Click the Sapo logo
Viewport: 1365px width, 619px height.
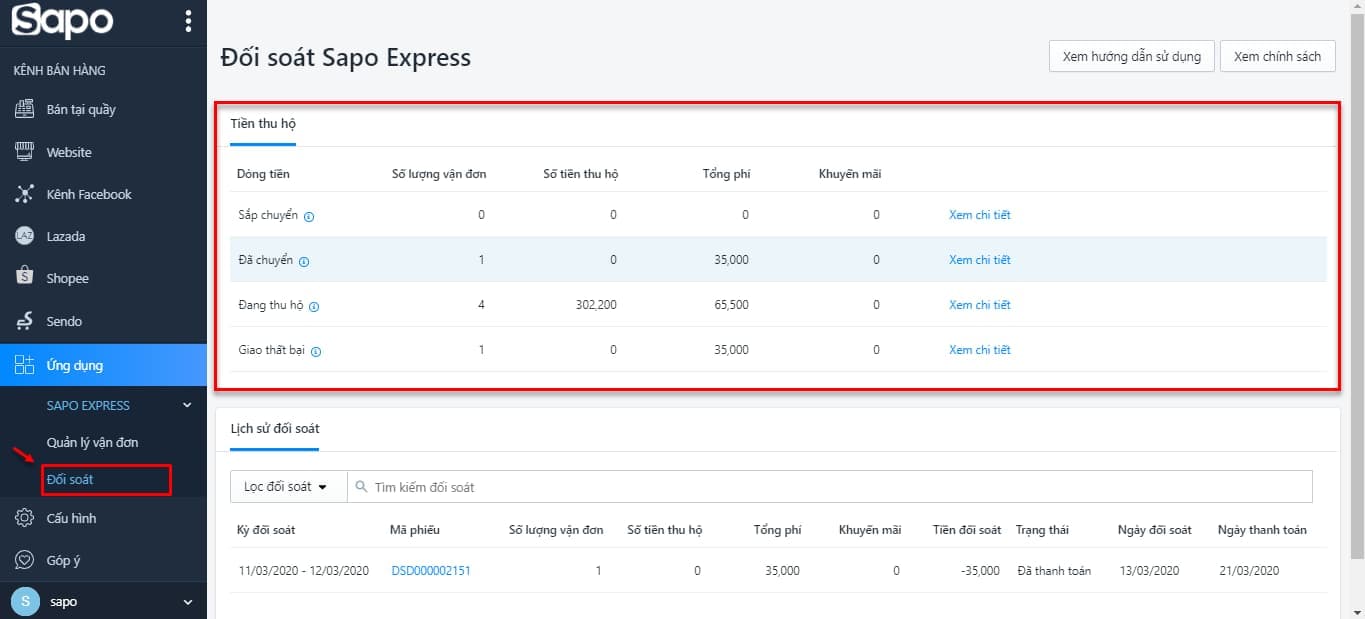[x=62, y=21]
